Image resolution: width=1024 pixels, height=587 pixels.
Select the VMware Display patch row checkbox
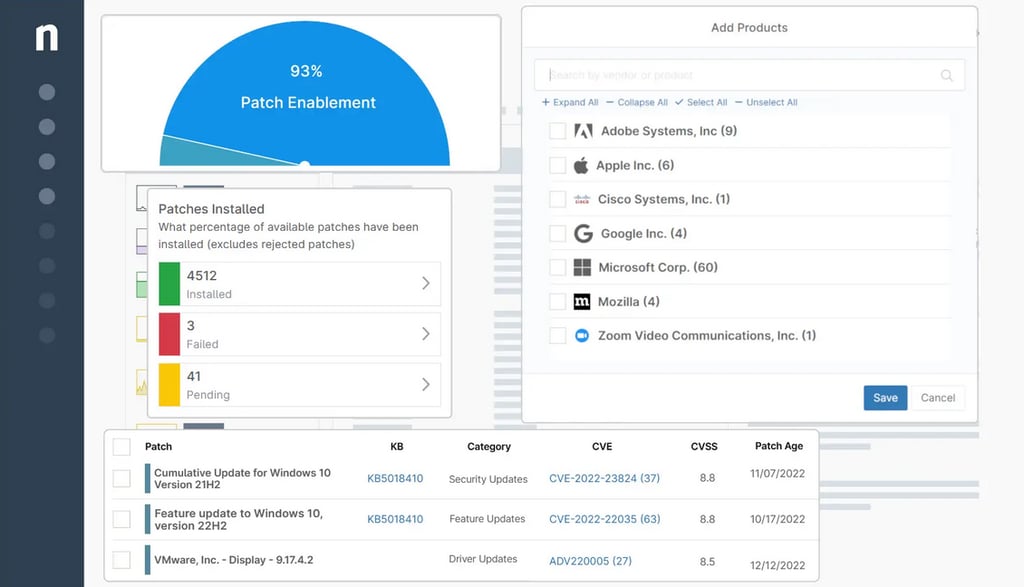[x=121, y=559]
